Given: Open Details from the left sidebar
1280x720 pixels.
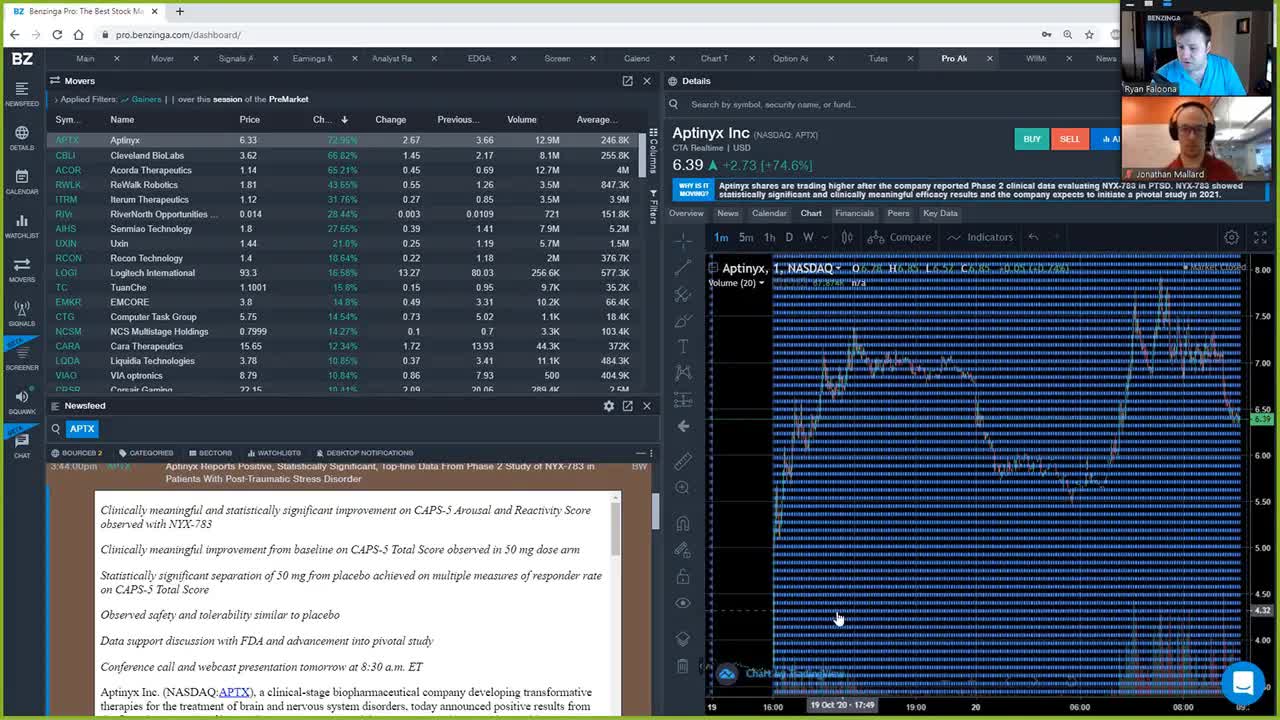Looking at the screenshot, I should pyautogui.click(x=22, y=138).
